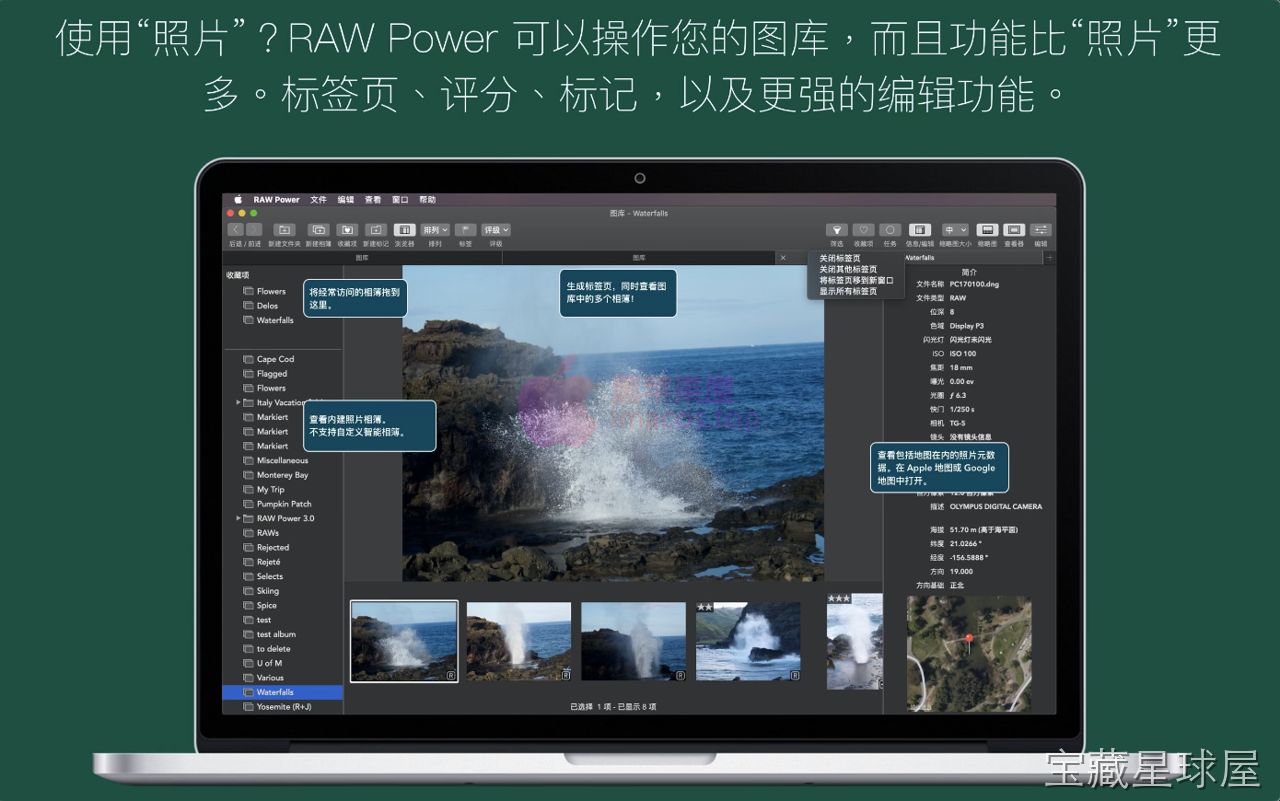Click the OLYMPUS DIGITAL CAMERA description value

[x=995, y=507]
